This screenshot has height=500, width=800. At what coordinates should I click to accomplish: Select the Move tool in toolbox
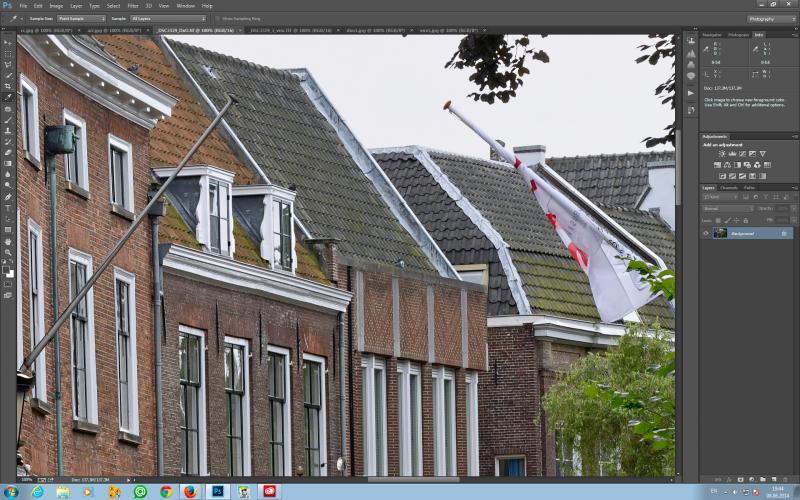click(x=8, y=43)
